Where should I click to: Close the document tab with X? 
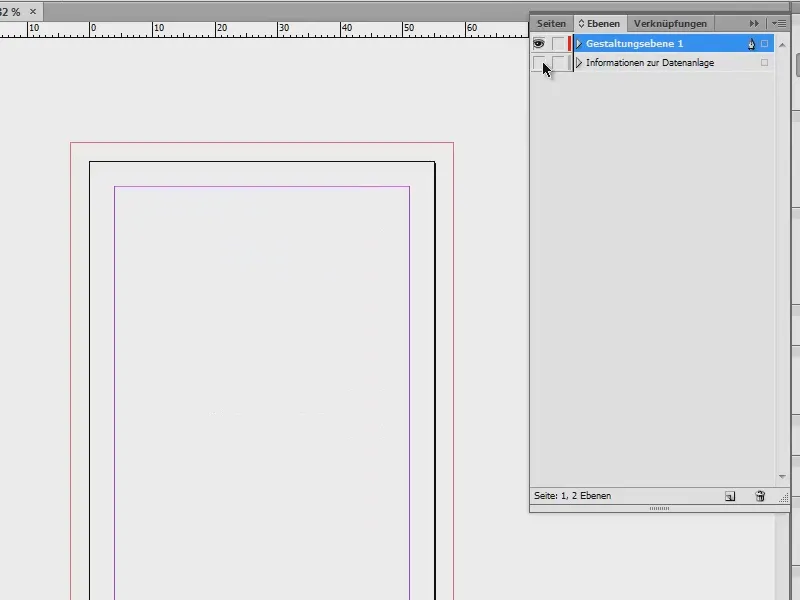point(33,11)
